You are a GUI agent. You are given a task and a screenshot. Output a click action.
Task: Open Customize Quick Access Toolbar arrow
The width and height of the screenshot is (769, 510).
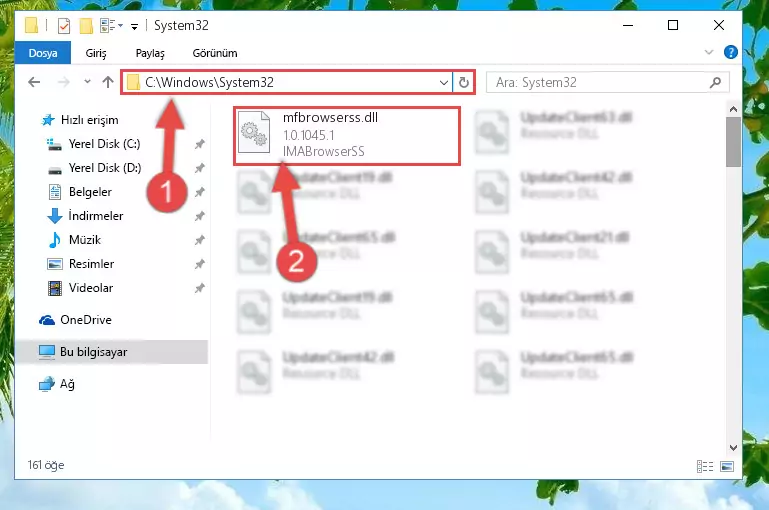pyautogui.click(x=134, y=26)
